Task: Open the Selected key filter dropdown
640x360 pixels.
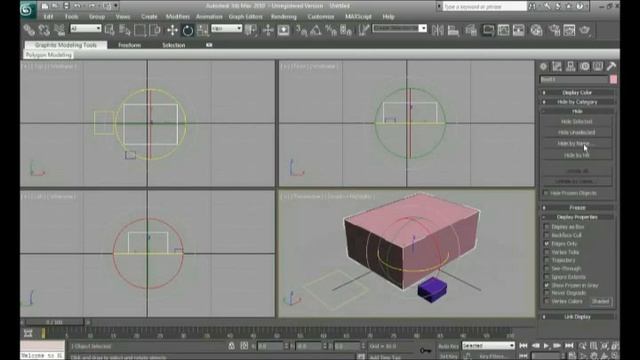Action: pyautogui.click(x=488, y=345)
